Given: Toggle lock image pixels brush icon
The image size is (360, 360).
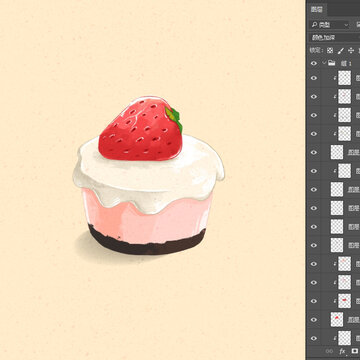Looking at the screenshot, I should 341,51.
